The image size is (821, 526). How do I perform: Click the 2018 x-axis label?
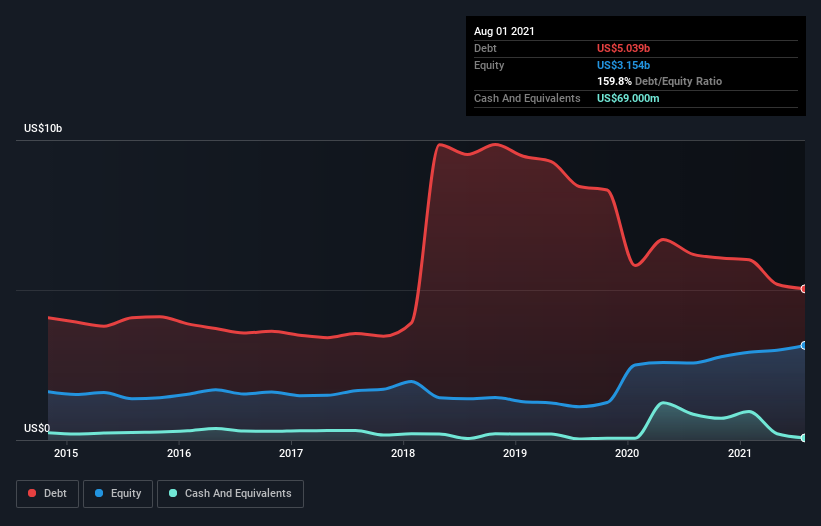[x=403, y=453]
